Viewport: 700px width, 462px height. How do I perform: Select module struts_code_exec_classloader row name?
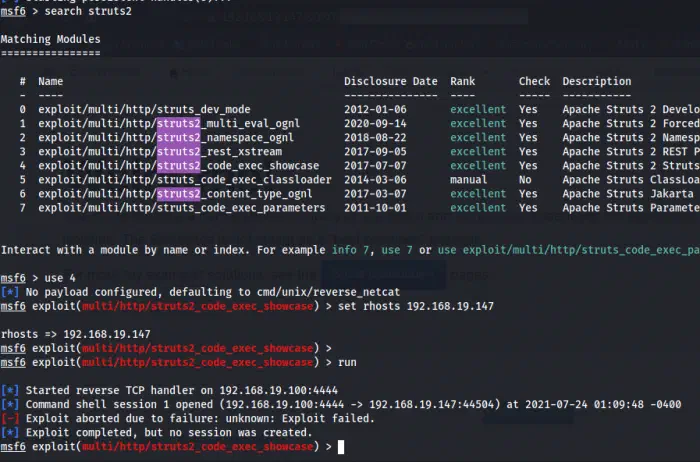(x=185, y=179)
